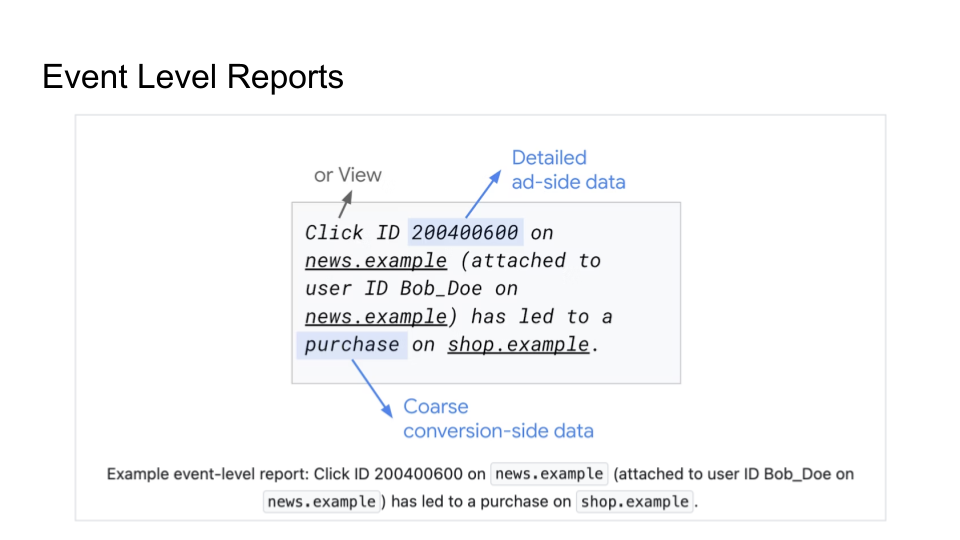
Task: Click the first news.example code chip in the caption
Action: coord(551,474)
